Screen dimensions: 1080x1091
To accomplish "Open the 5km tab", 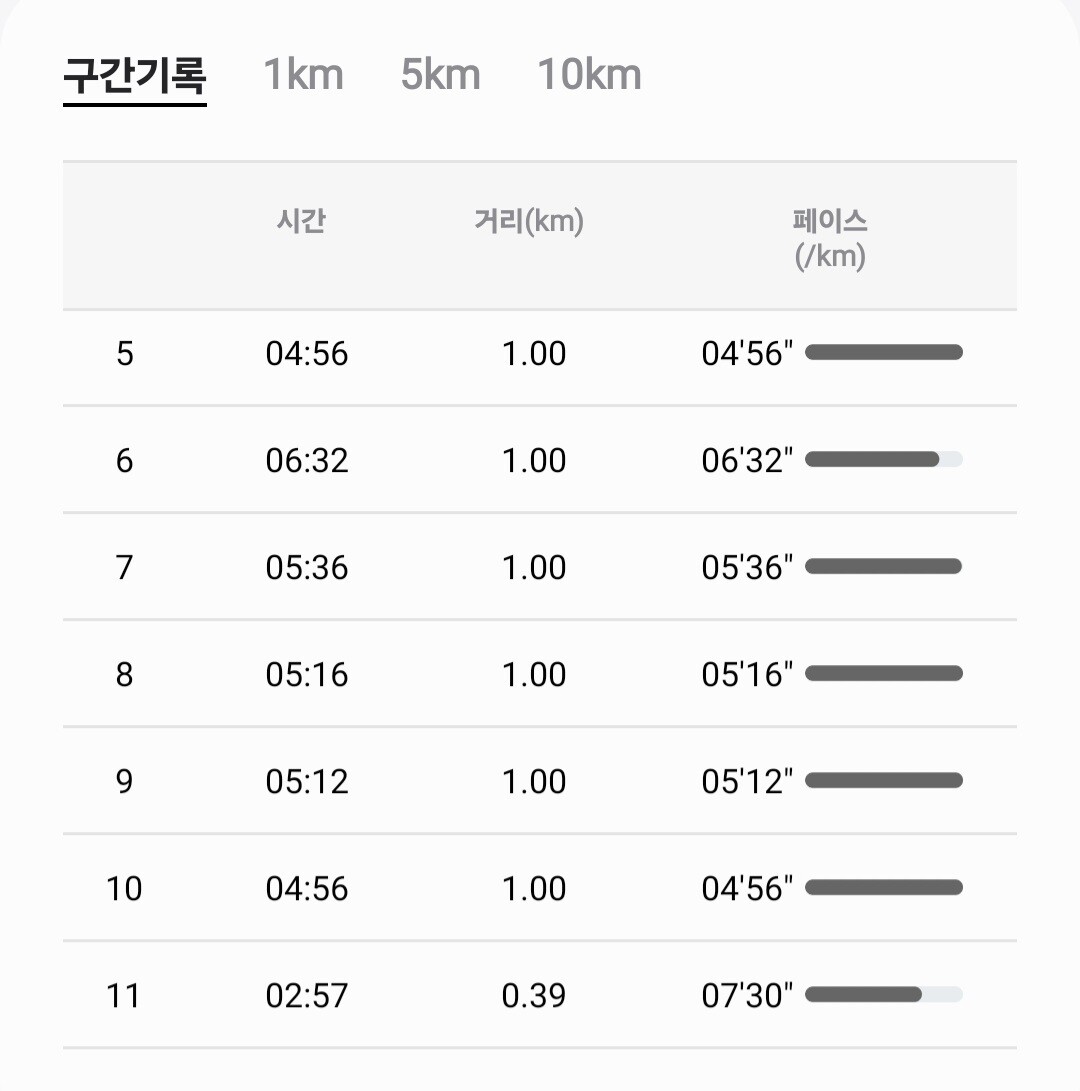I will (440, 76).
